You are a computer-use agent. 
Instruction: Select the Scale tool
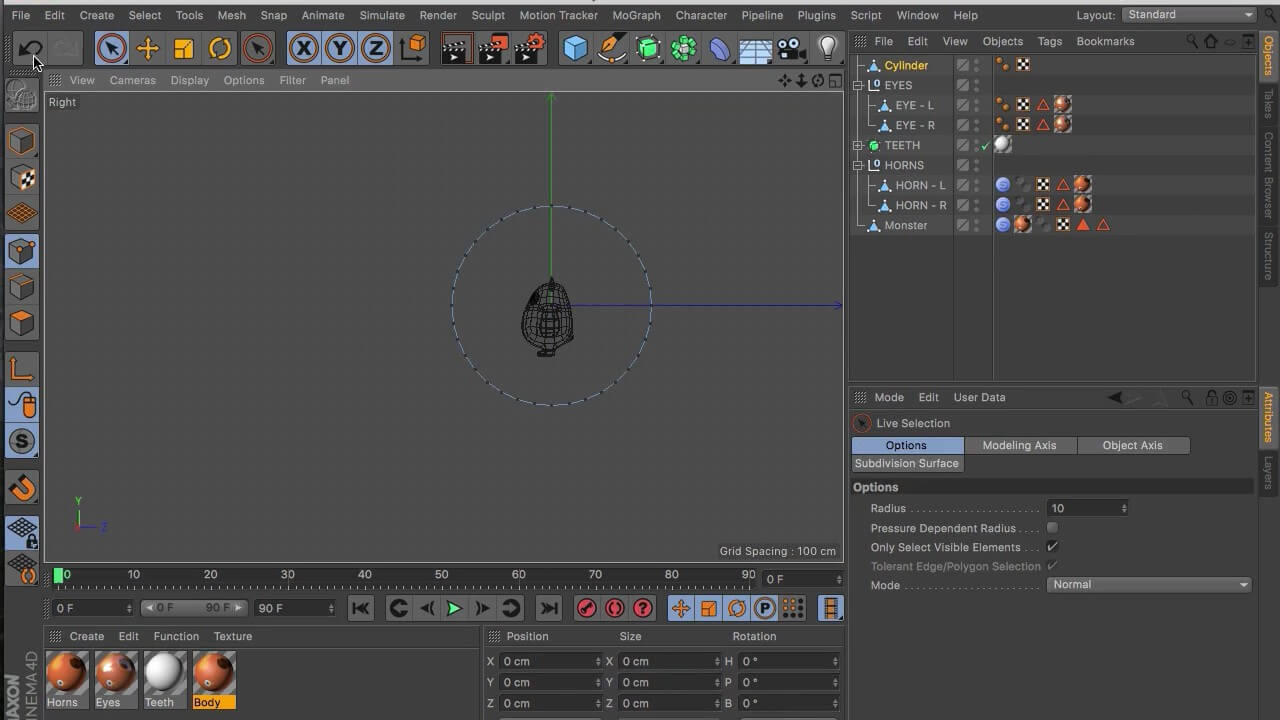pos(183,47)
